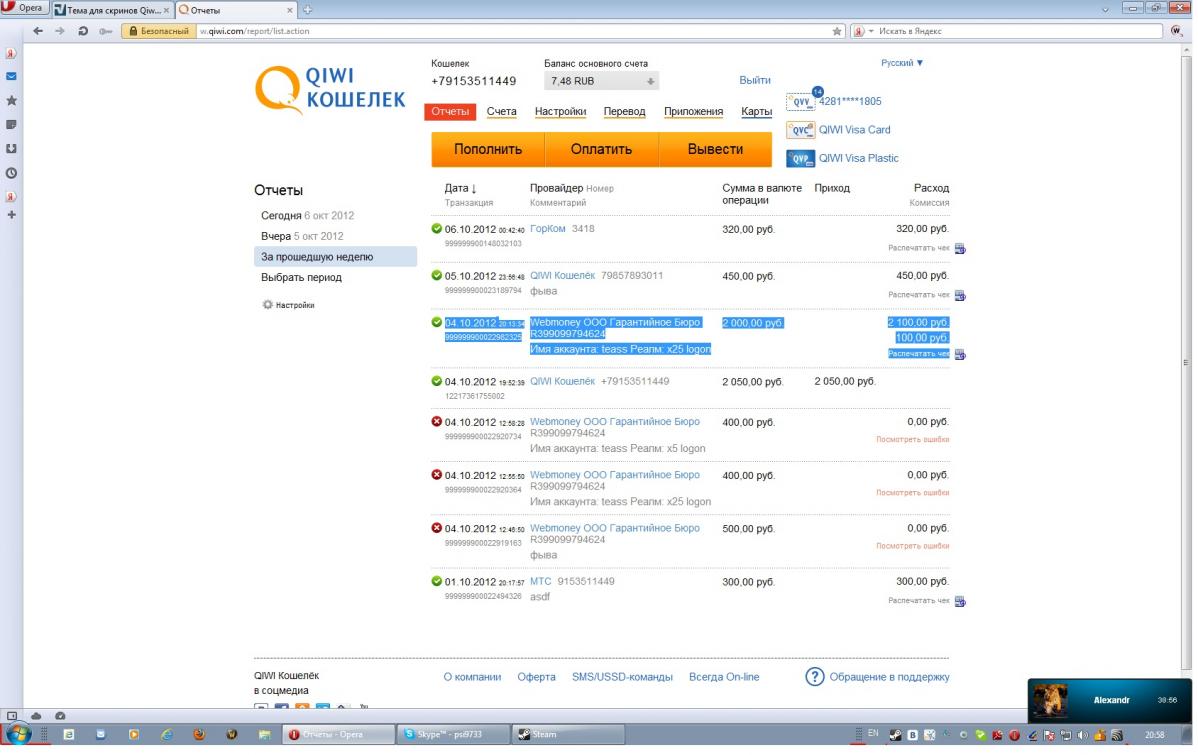Switch to the Счета tab
This screenshot has height=755, width=1198.
501,111
